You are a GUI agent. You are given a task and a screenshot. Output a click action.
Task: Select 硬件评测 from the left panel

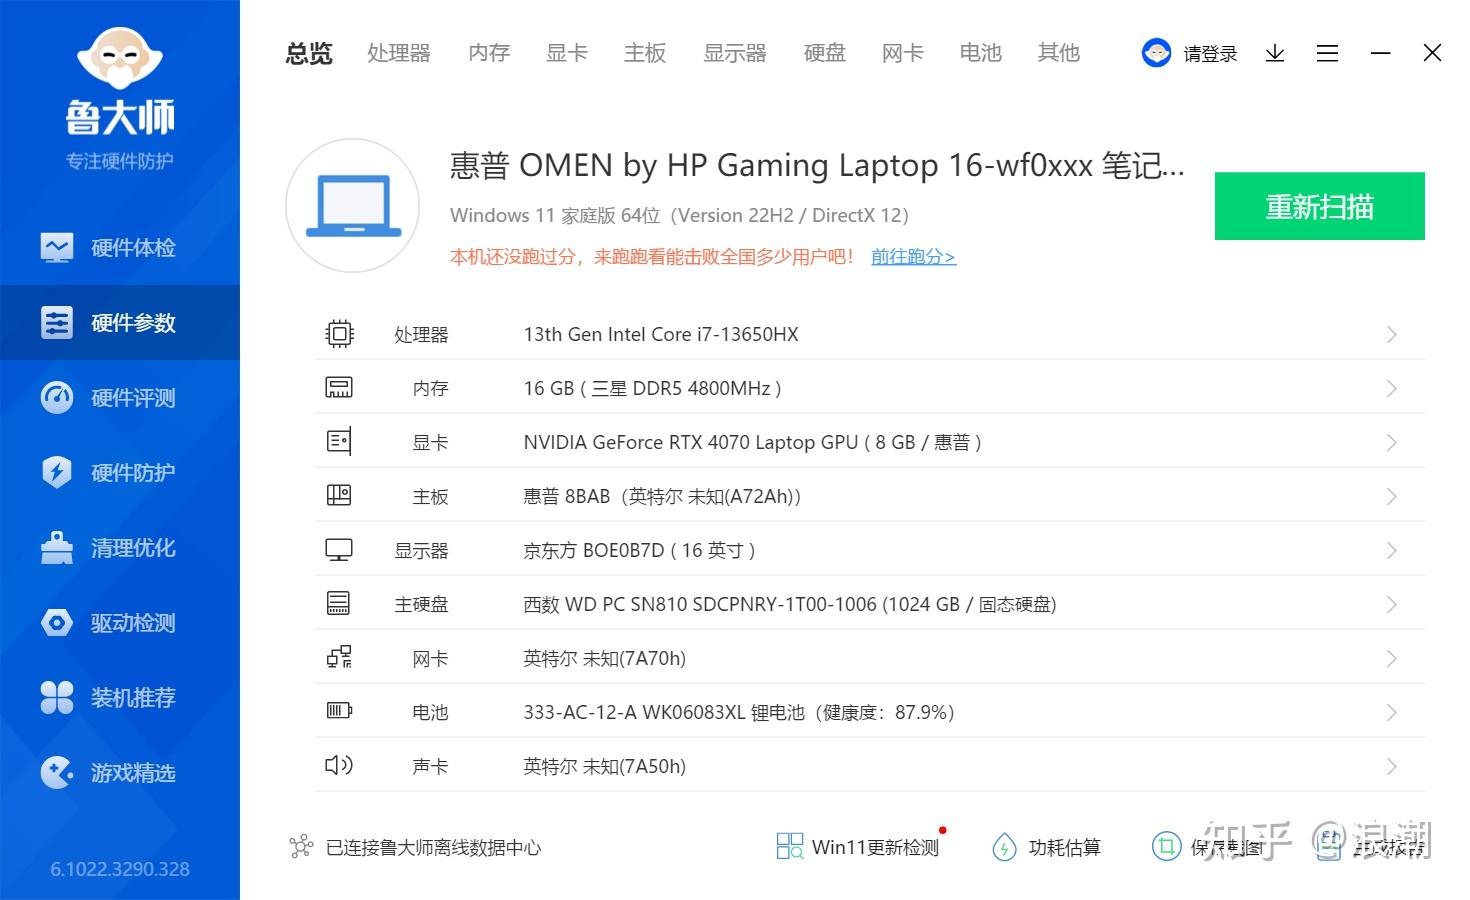[x=120, y=397]
